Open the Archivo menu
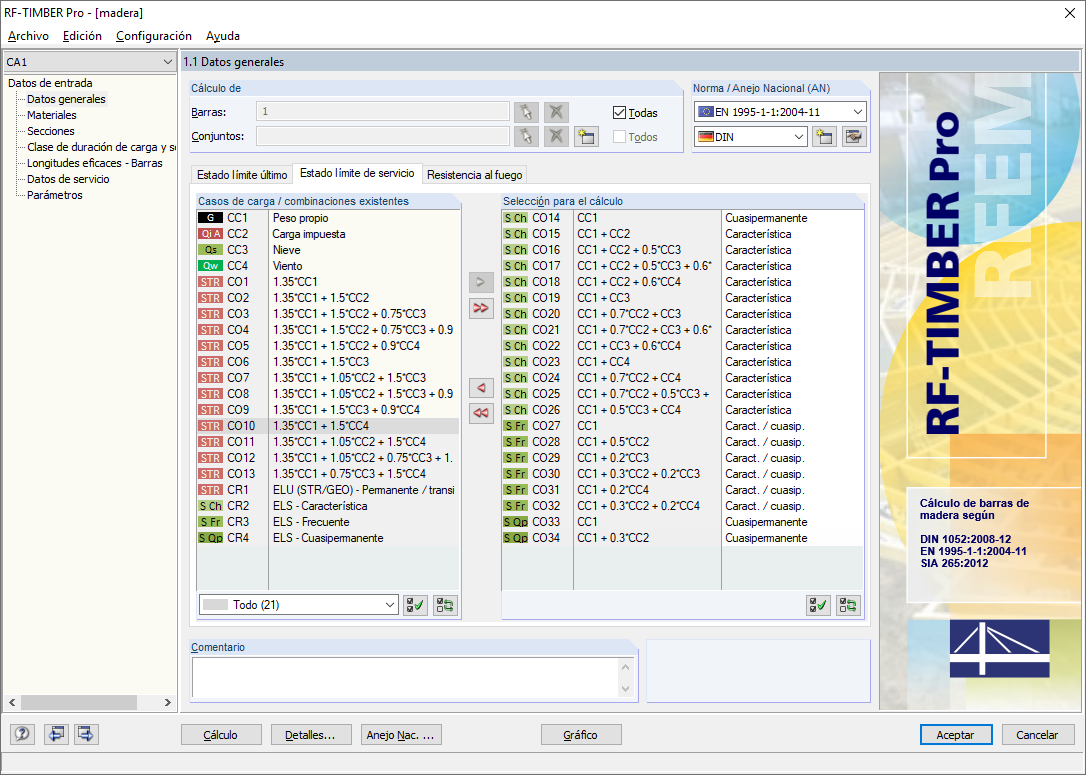The height and width of the screenshot is (775, 1086). point(28,36)
